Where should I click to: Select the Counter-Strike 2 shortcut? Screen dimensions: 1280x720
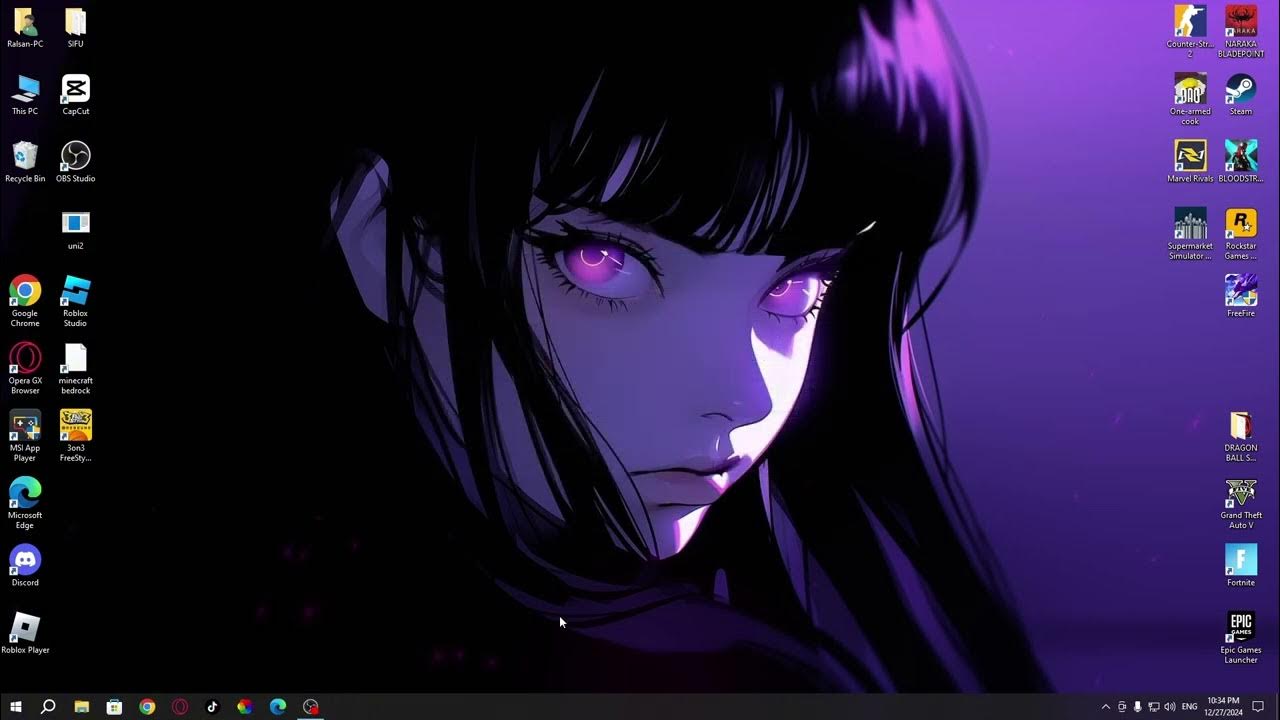coord(1190,32)
